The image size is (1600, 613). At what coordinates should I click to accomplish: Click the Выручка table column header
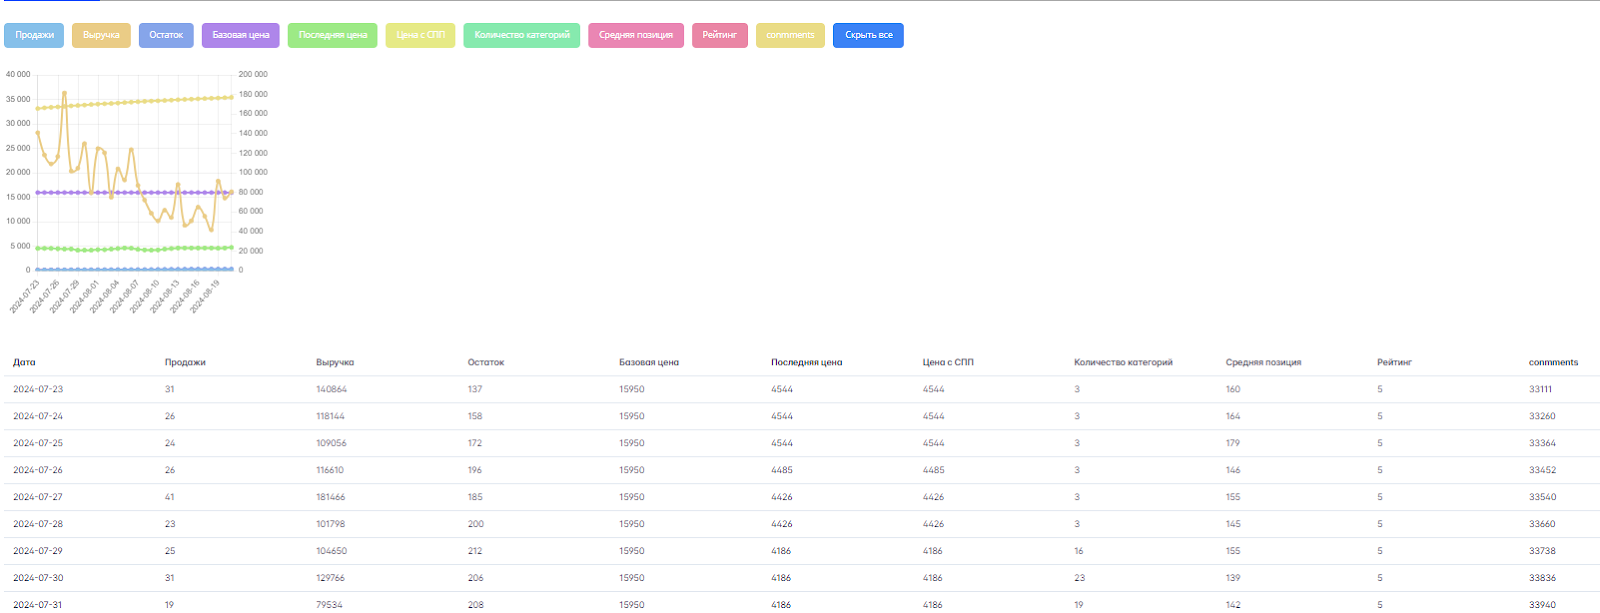tap(335, 362)
